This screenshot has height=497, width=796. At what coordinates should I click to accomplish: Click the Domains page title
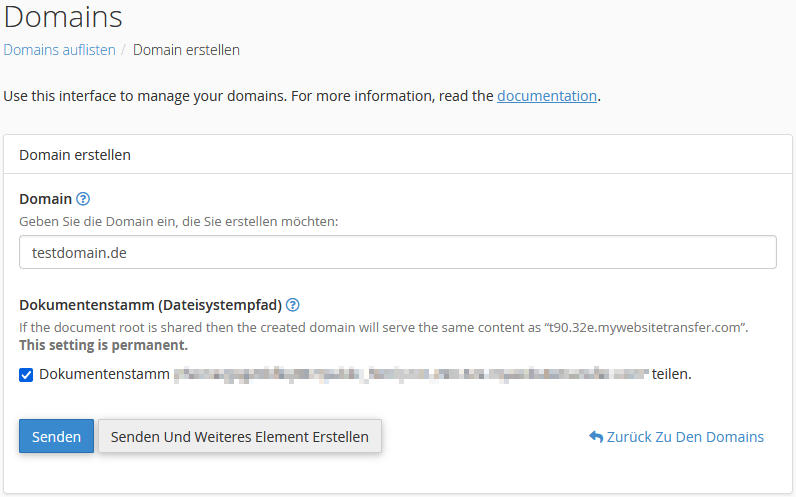63,17
